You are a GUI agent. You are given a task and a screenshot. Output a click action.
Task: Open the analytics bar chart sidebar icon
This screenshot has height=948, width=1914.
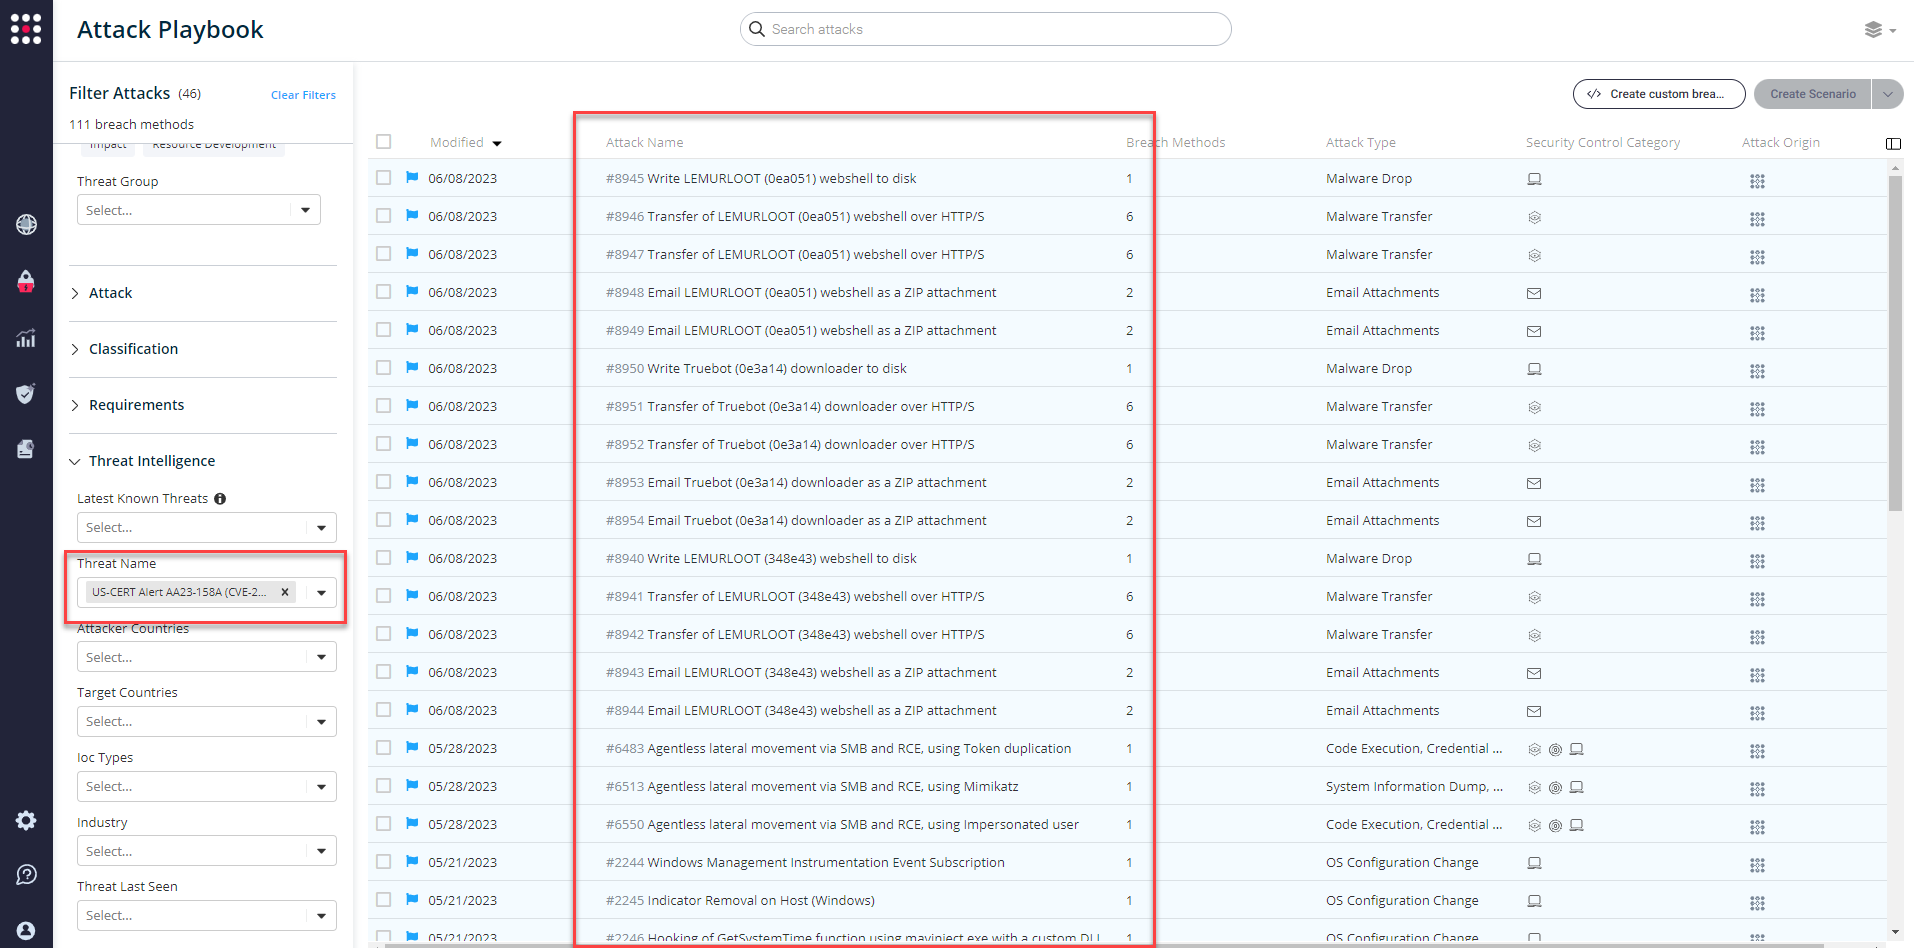pos(26,339)
